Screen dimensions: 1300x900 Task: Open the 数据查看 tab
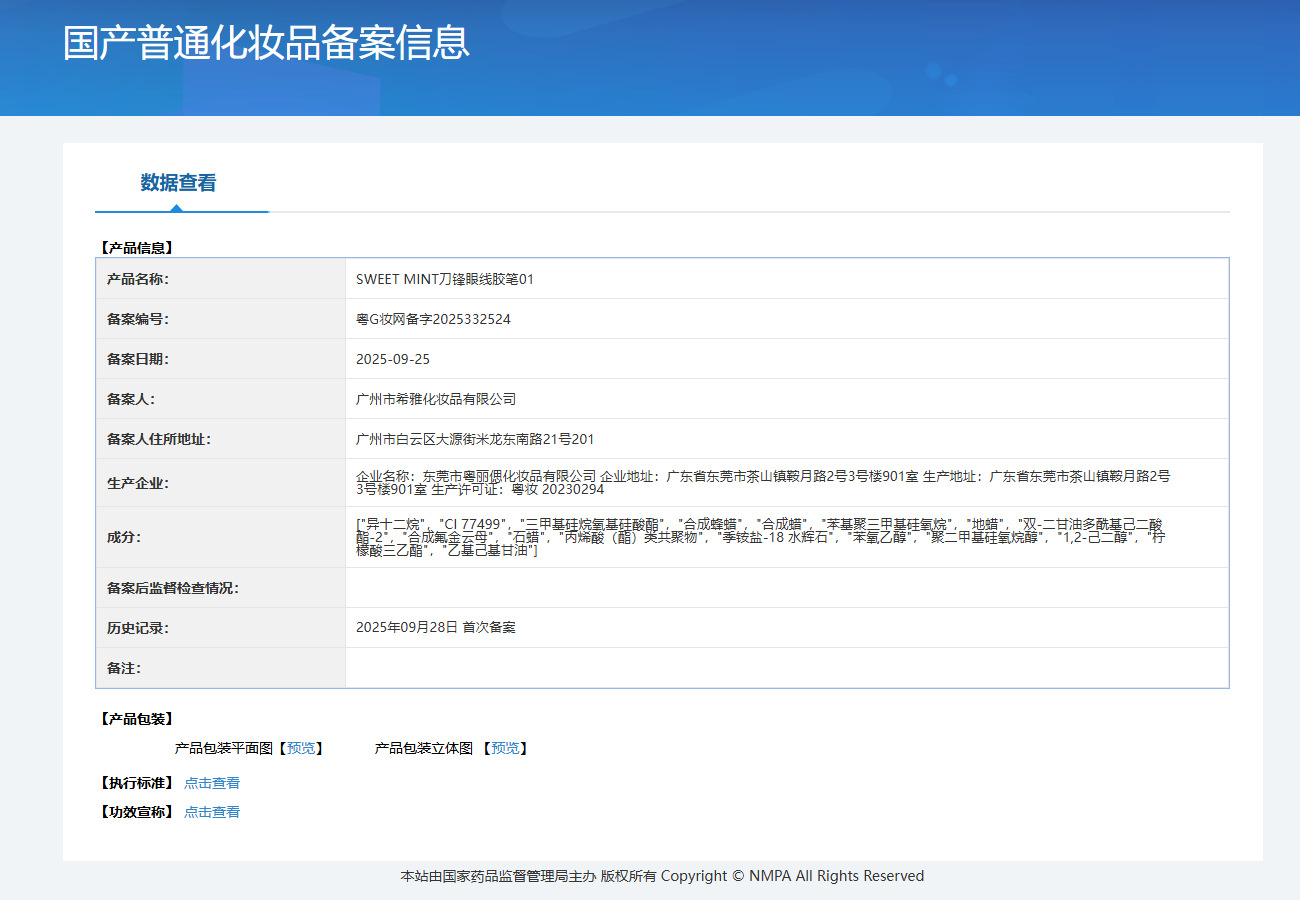click(178, 183)
